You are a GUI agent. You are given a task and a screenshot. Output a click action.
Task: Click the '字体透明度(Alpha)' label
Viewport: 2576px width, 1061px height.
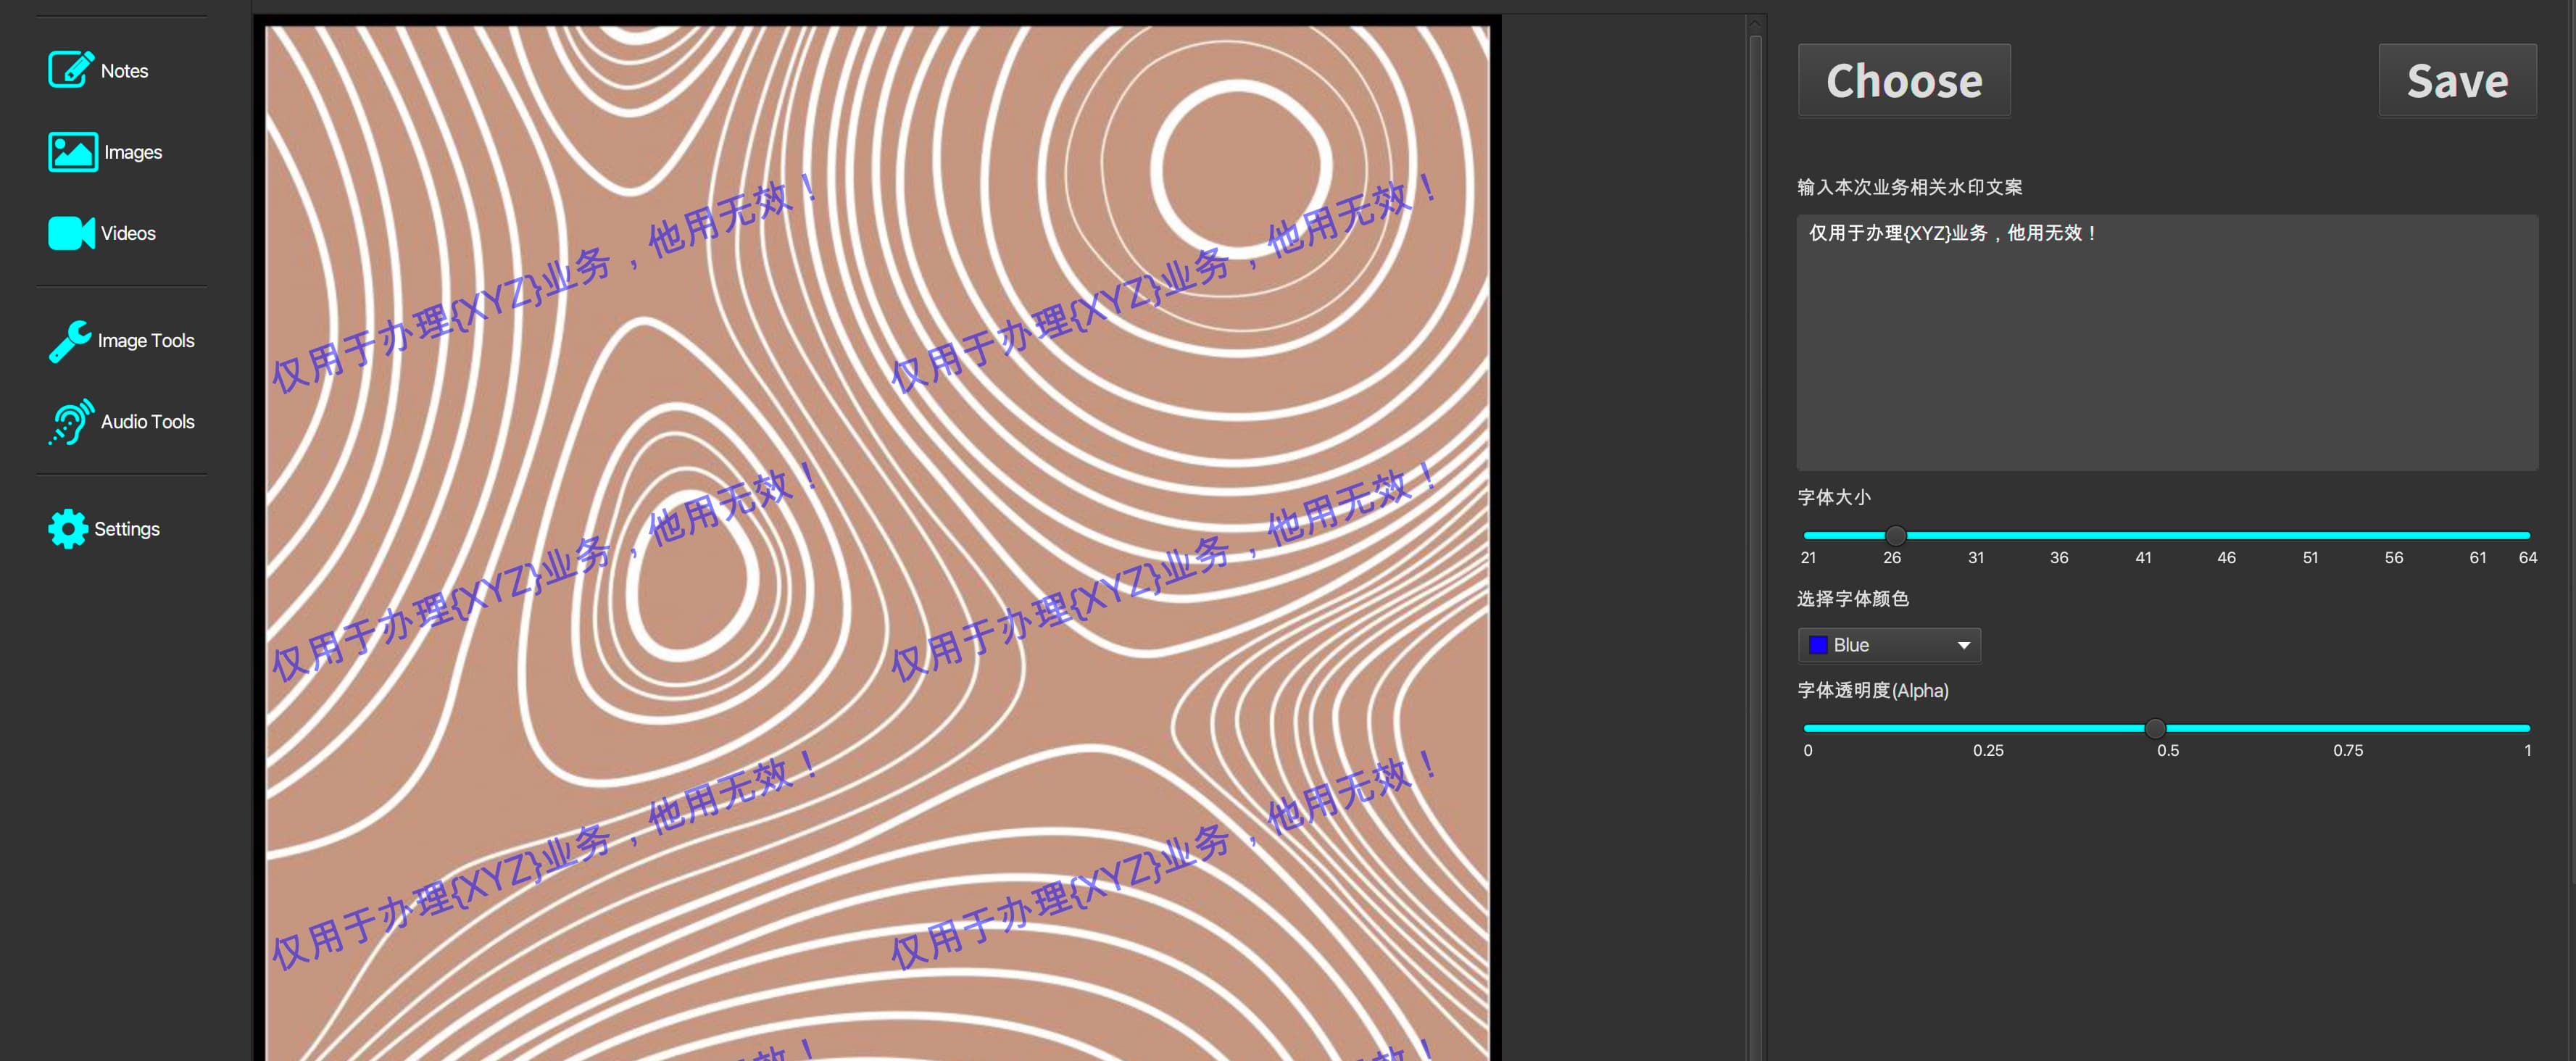pos(1873,690)
